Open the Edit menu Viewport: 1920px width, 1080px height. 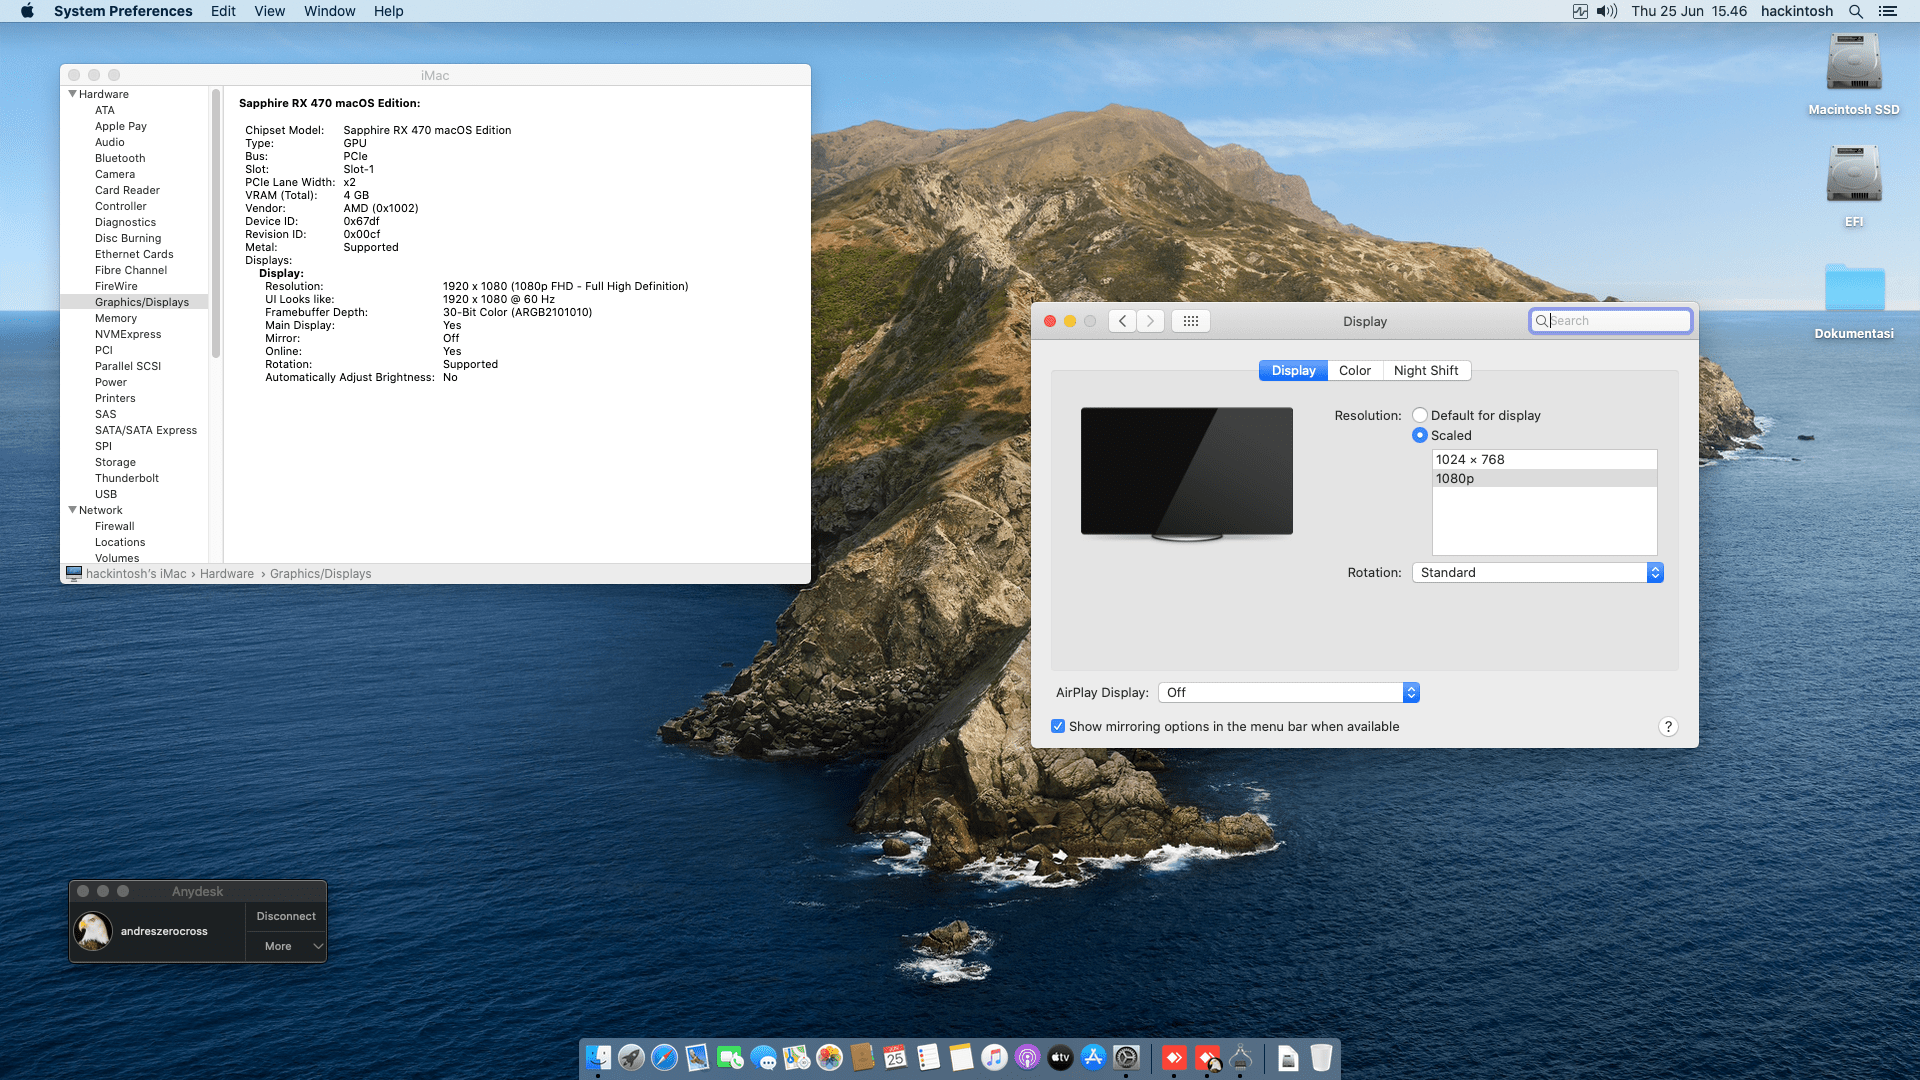coord(223,11)
